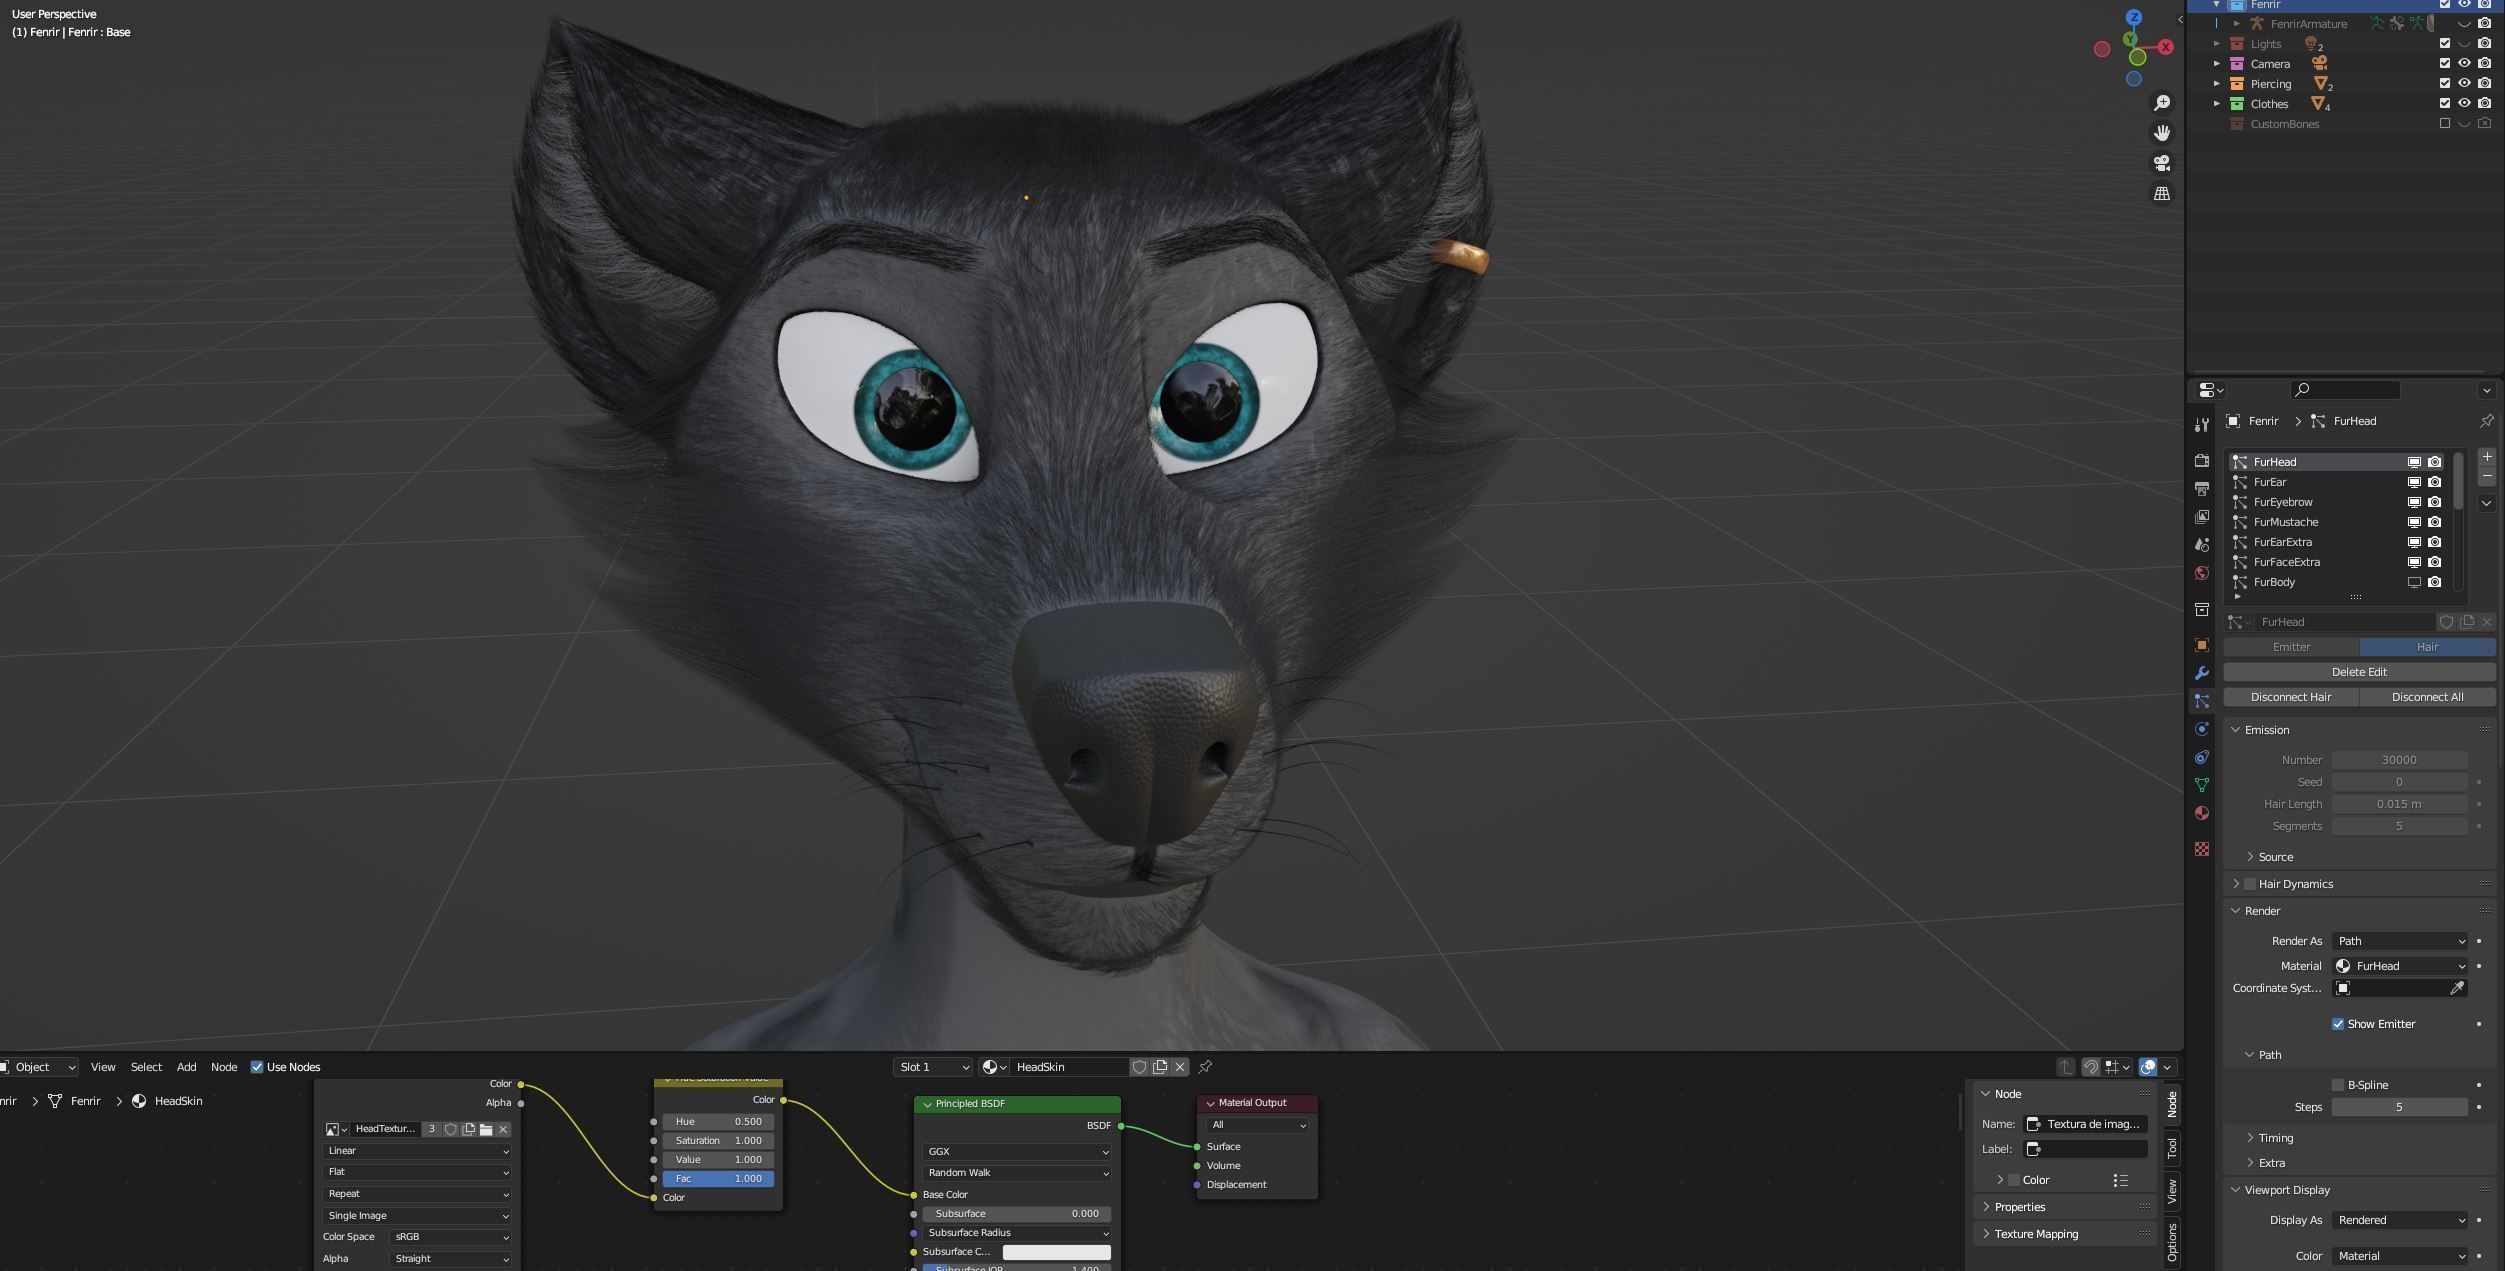This screenshot has height=1271, width=2505.
Task: Click the Delete Edit button
Action: coord(2359,672)
